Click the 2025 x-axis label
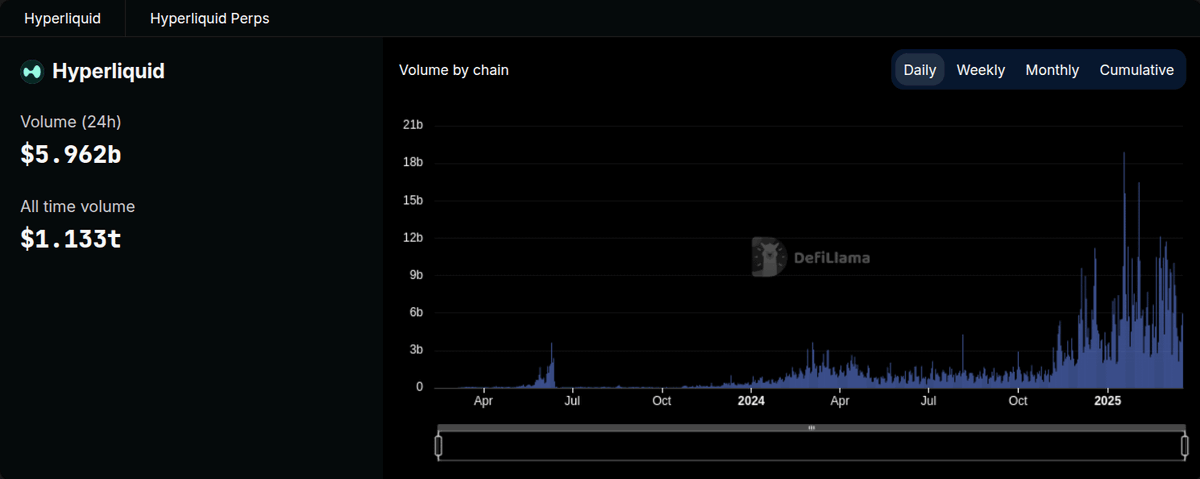Screen dimensions: 1200x479 (1107, 401)
